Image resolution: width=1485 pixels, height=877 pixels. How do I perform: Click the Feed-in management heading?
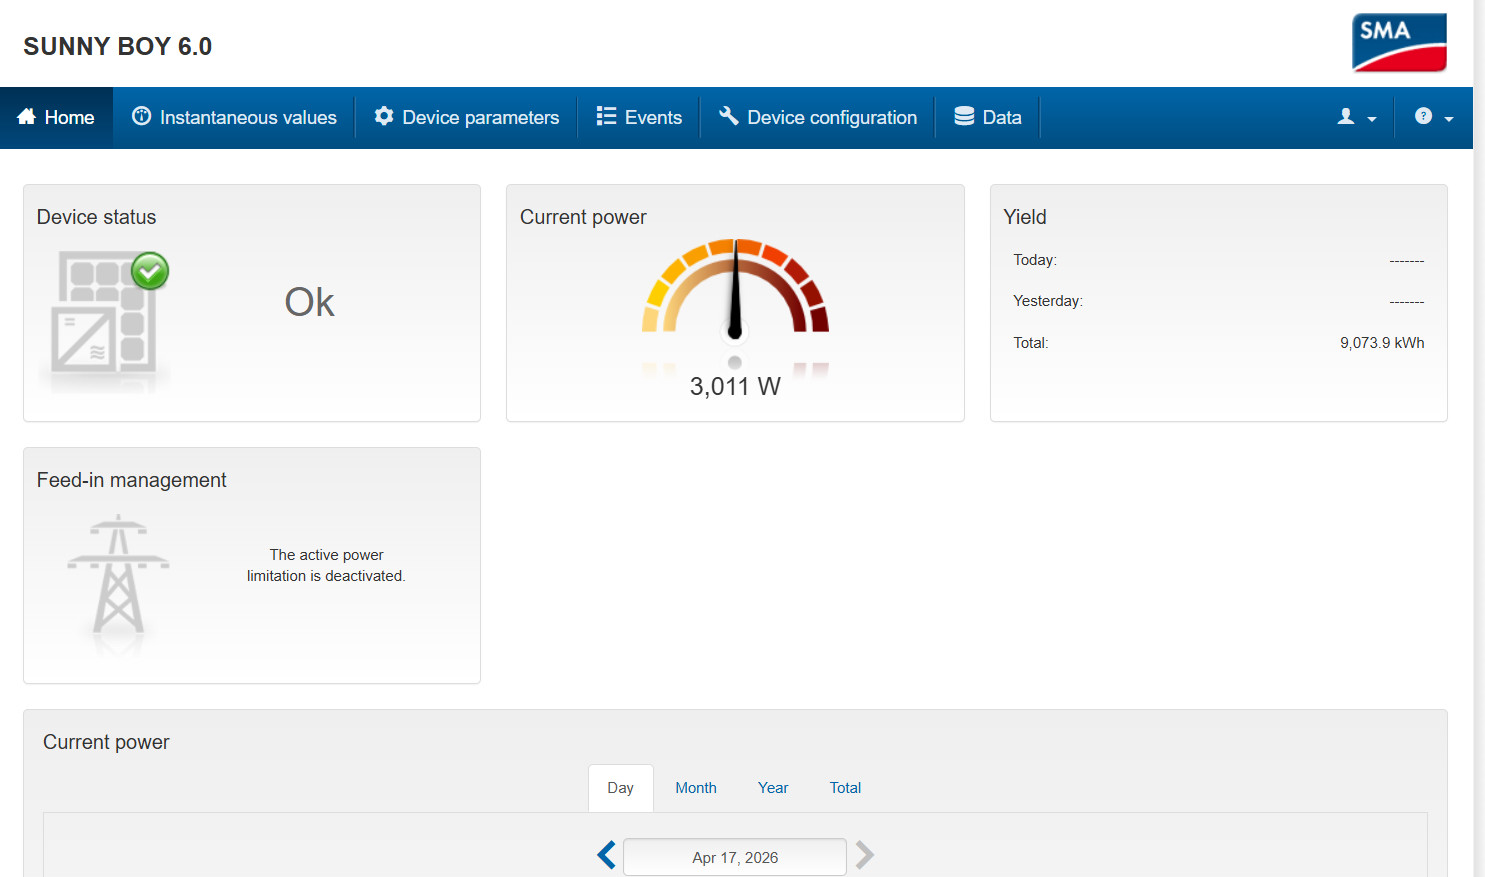click(x=132, y=480)
